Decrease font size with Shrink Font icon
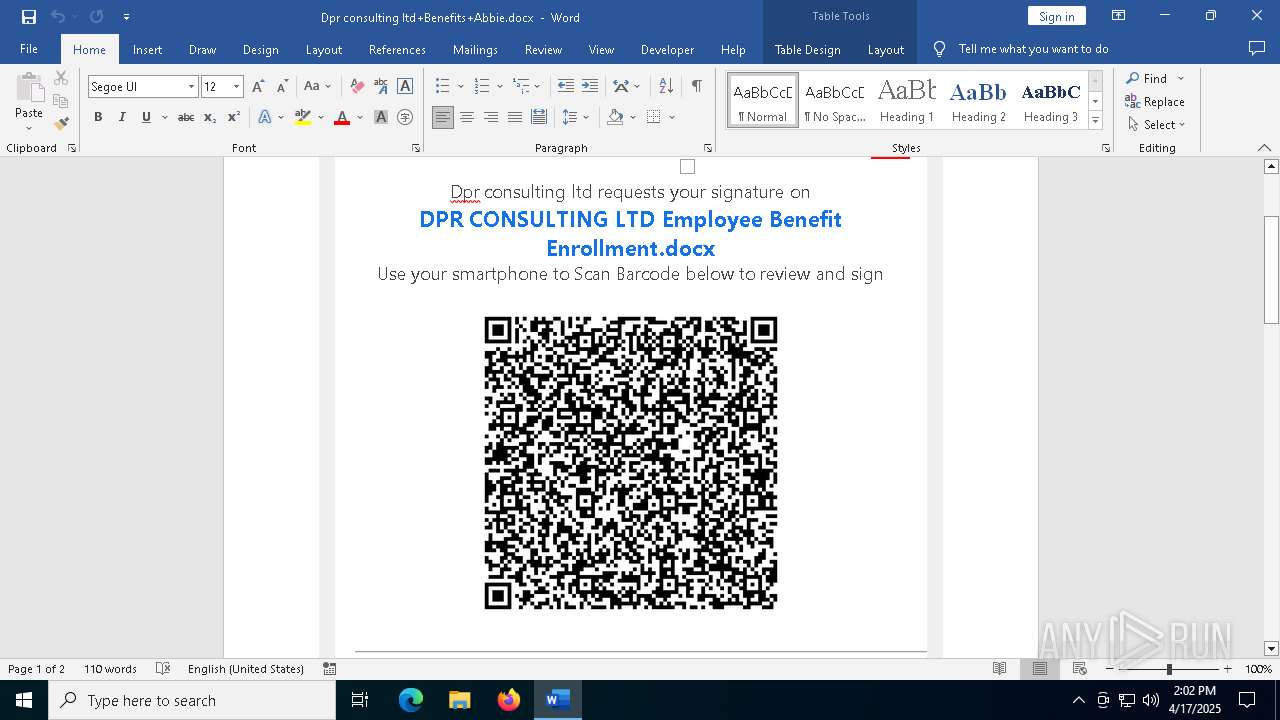 pyautogui.click(x=282, y=87)
